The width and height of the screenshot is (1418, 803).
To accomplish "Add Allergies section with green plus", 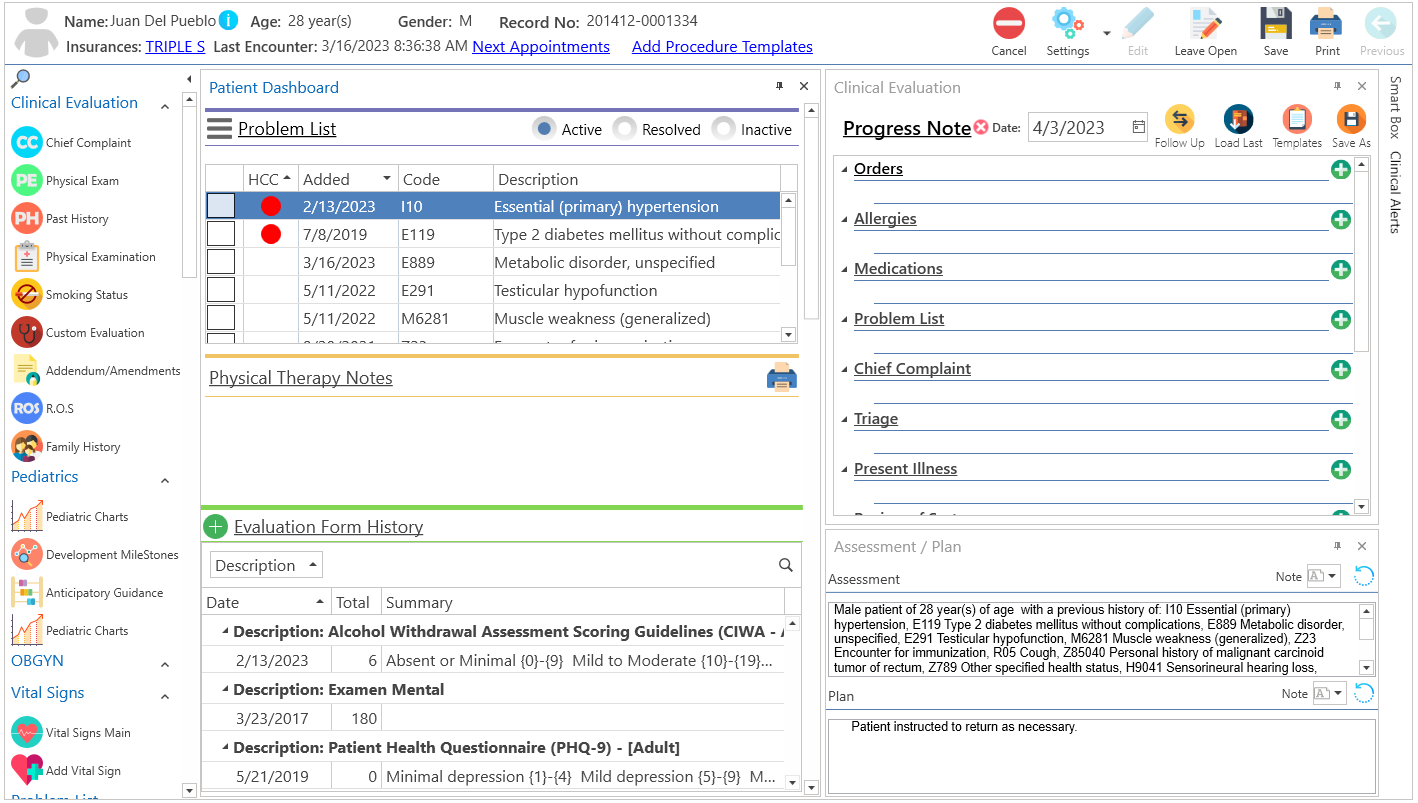I will (1341, 219).
